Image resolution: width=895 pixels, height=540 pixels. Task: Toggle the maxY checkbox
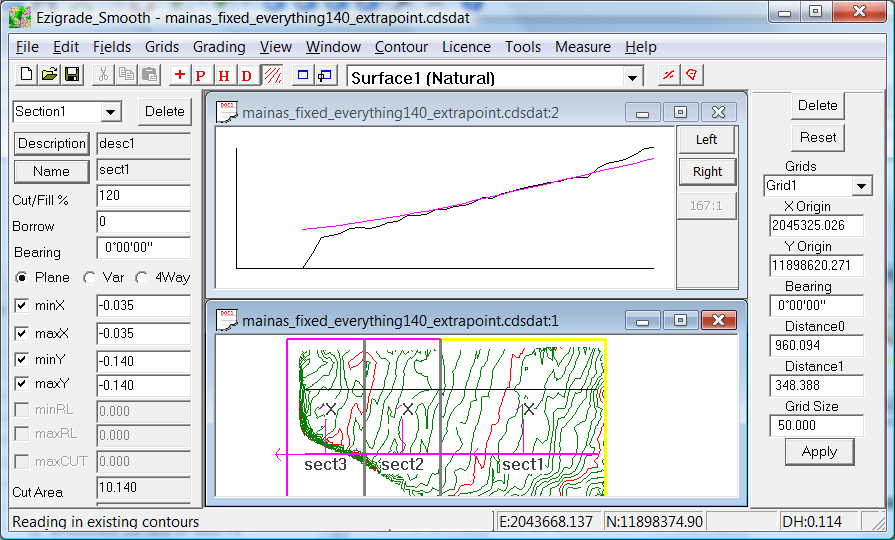point(22,384)
